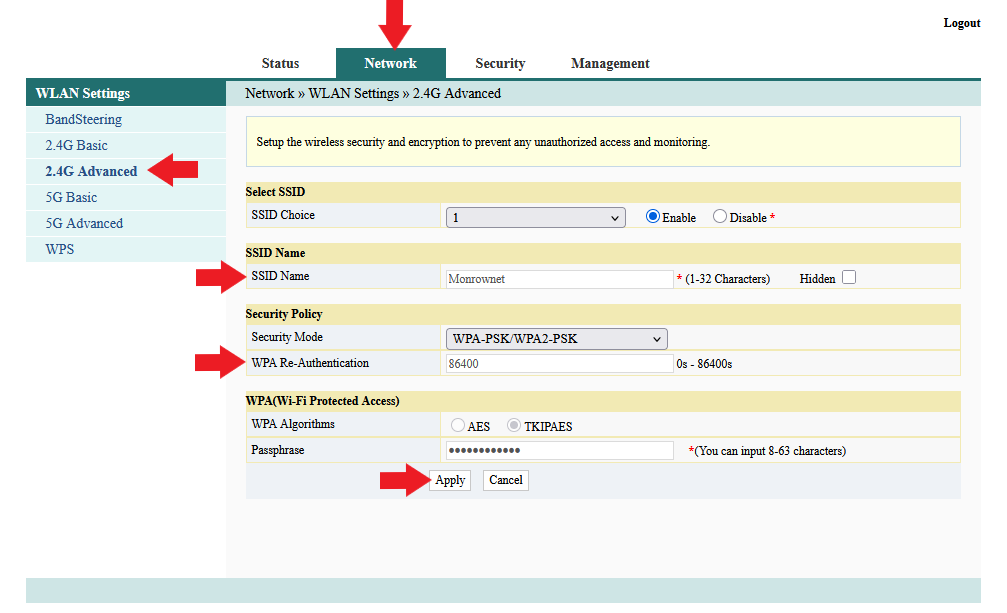Click the SSID Name input field
1007x613 pixels.
point(559,279)
